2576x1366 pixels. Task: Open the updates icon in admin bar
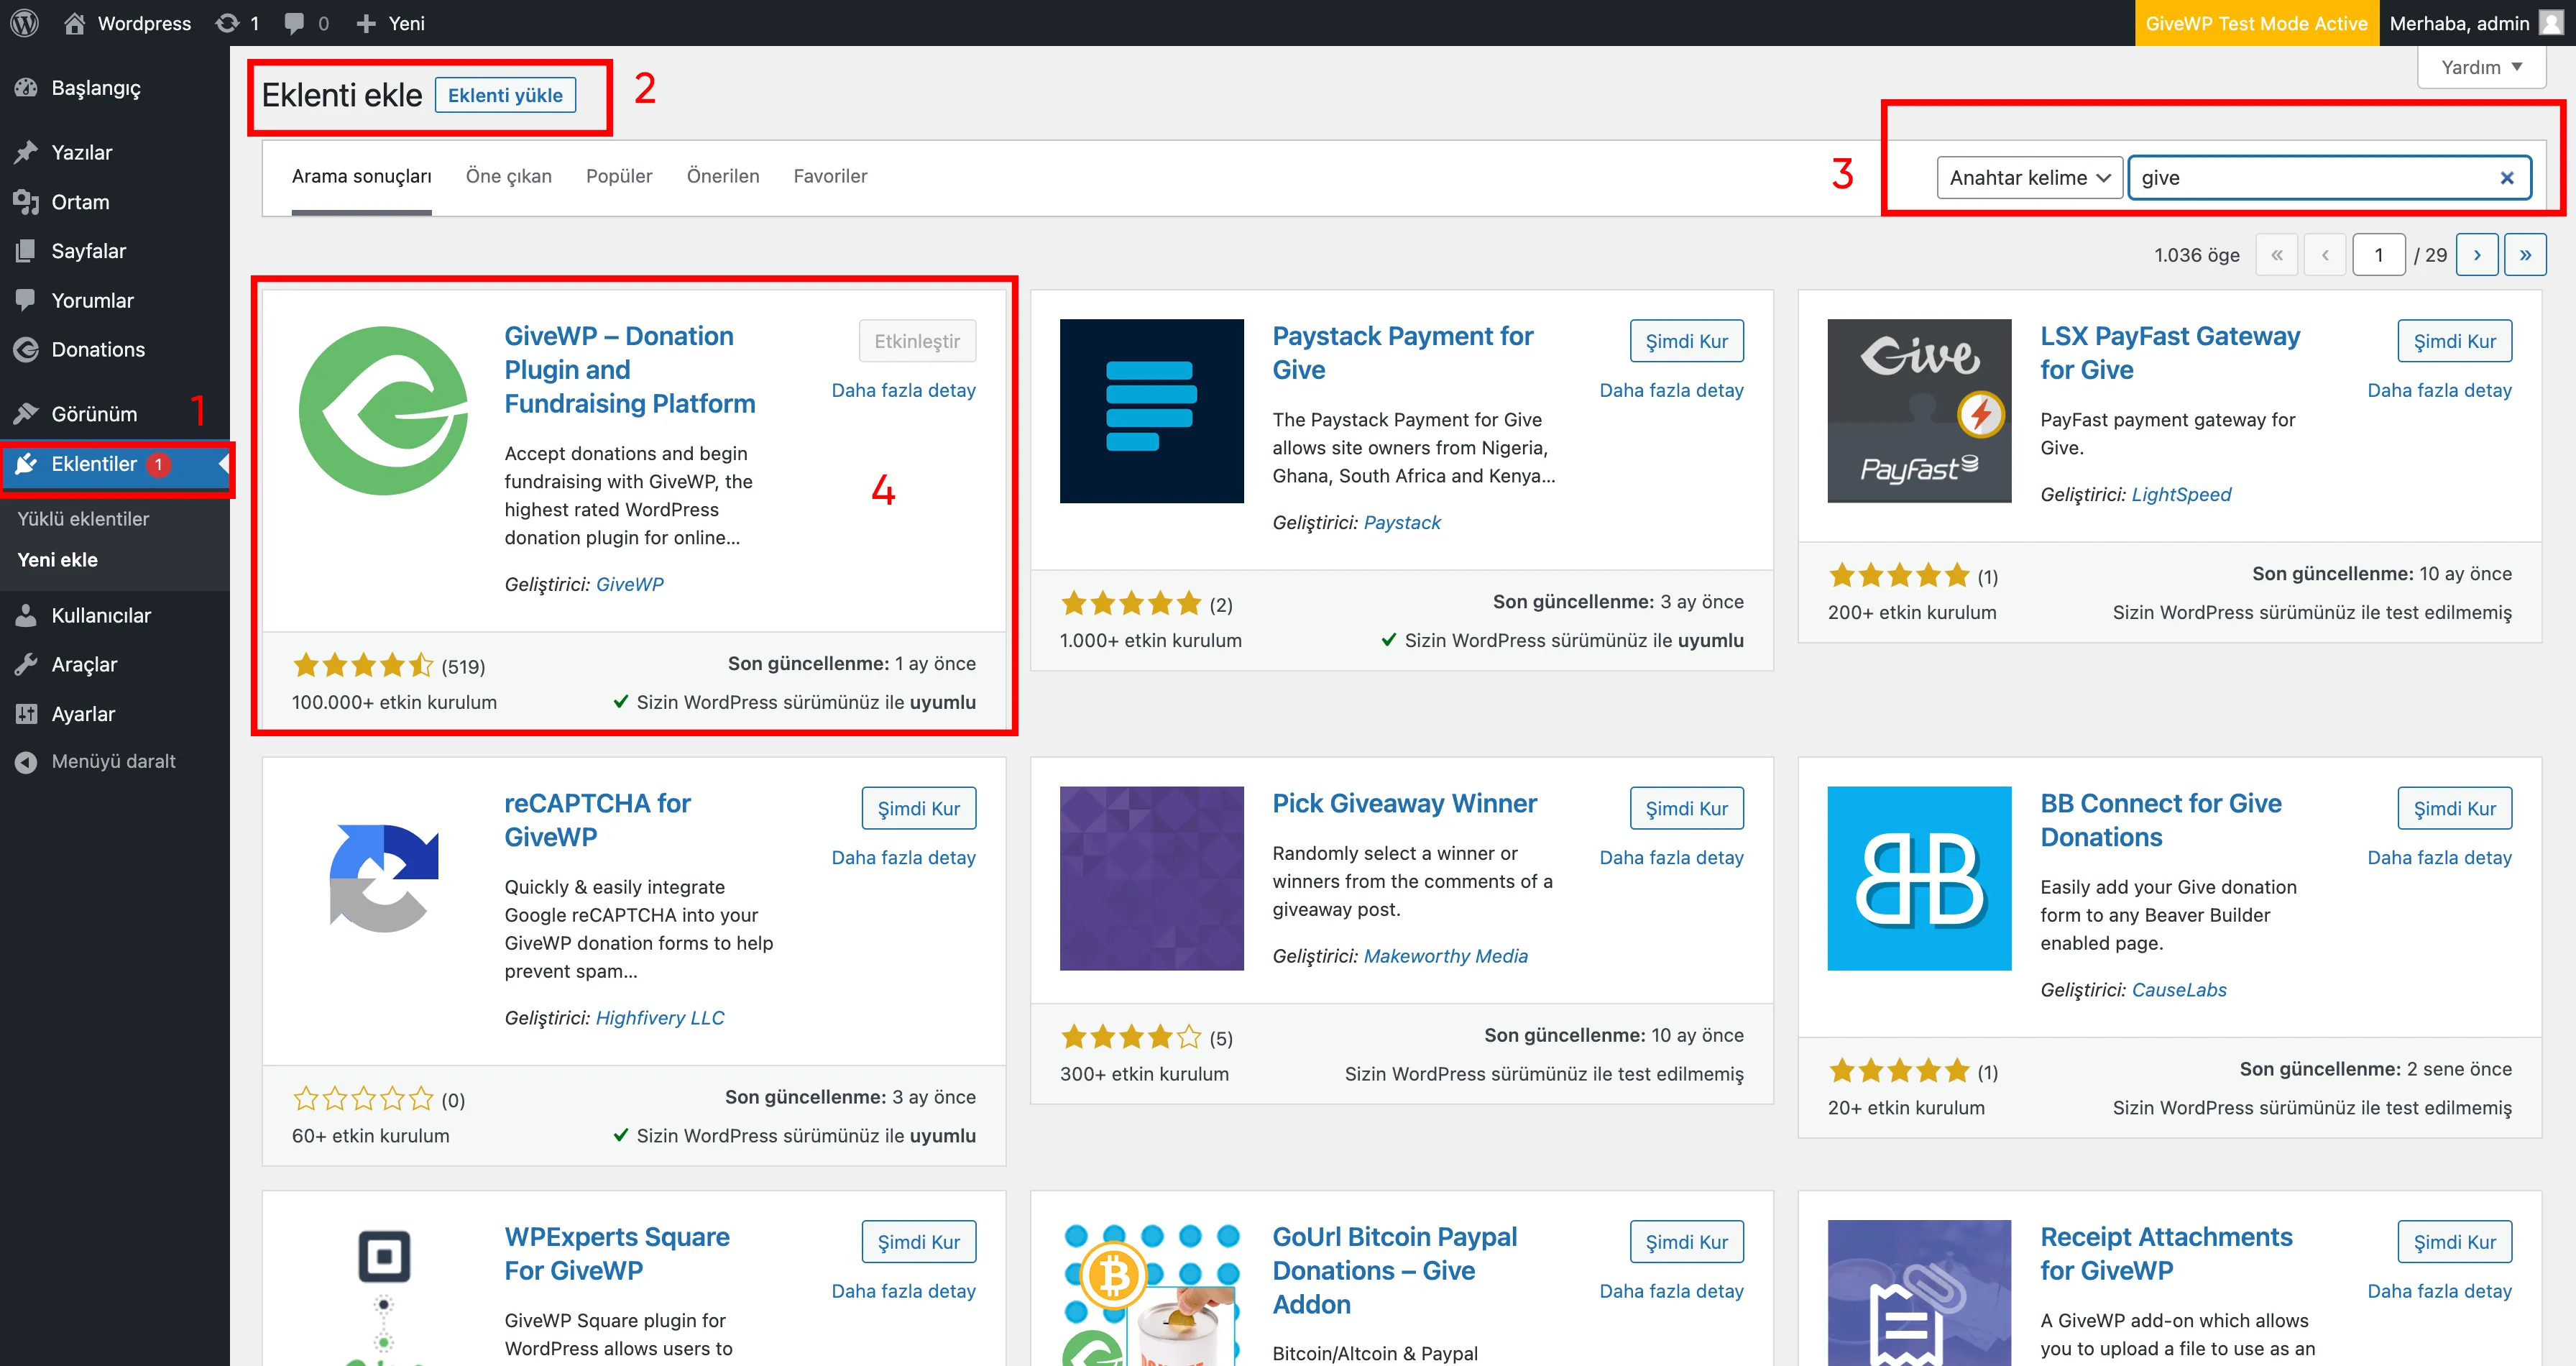pos(228,23)
